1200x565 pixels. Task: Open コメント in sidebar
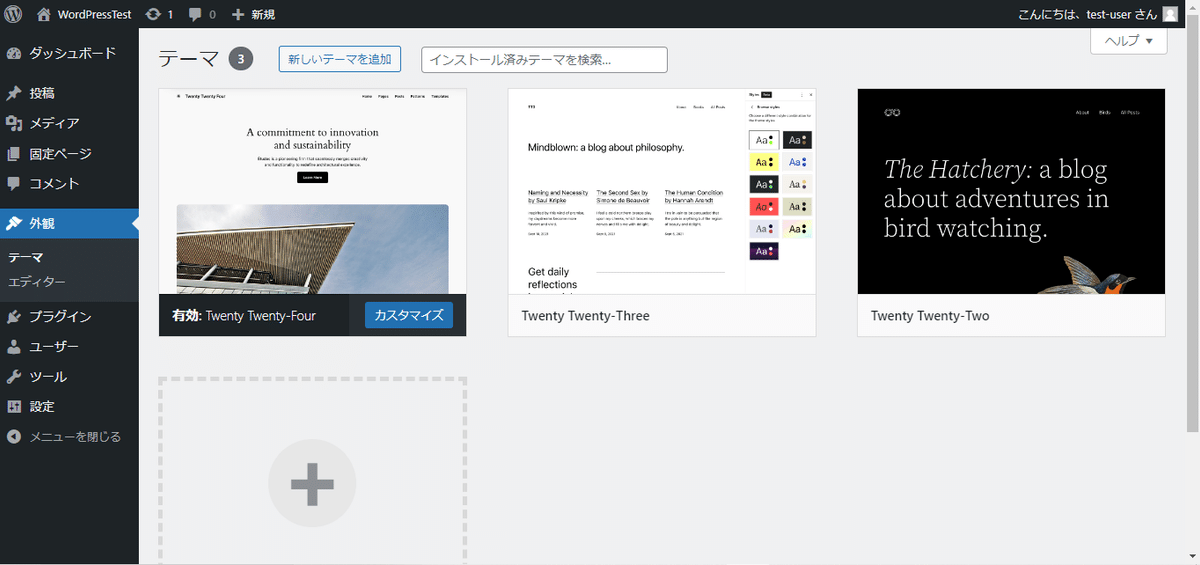tap(69, 184)
